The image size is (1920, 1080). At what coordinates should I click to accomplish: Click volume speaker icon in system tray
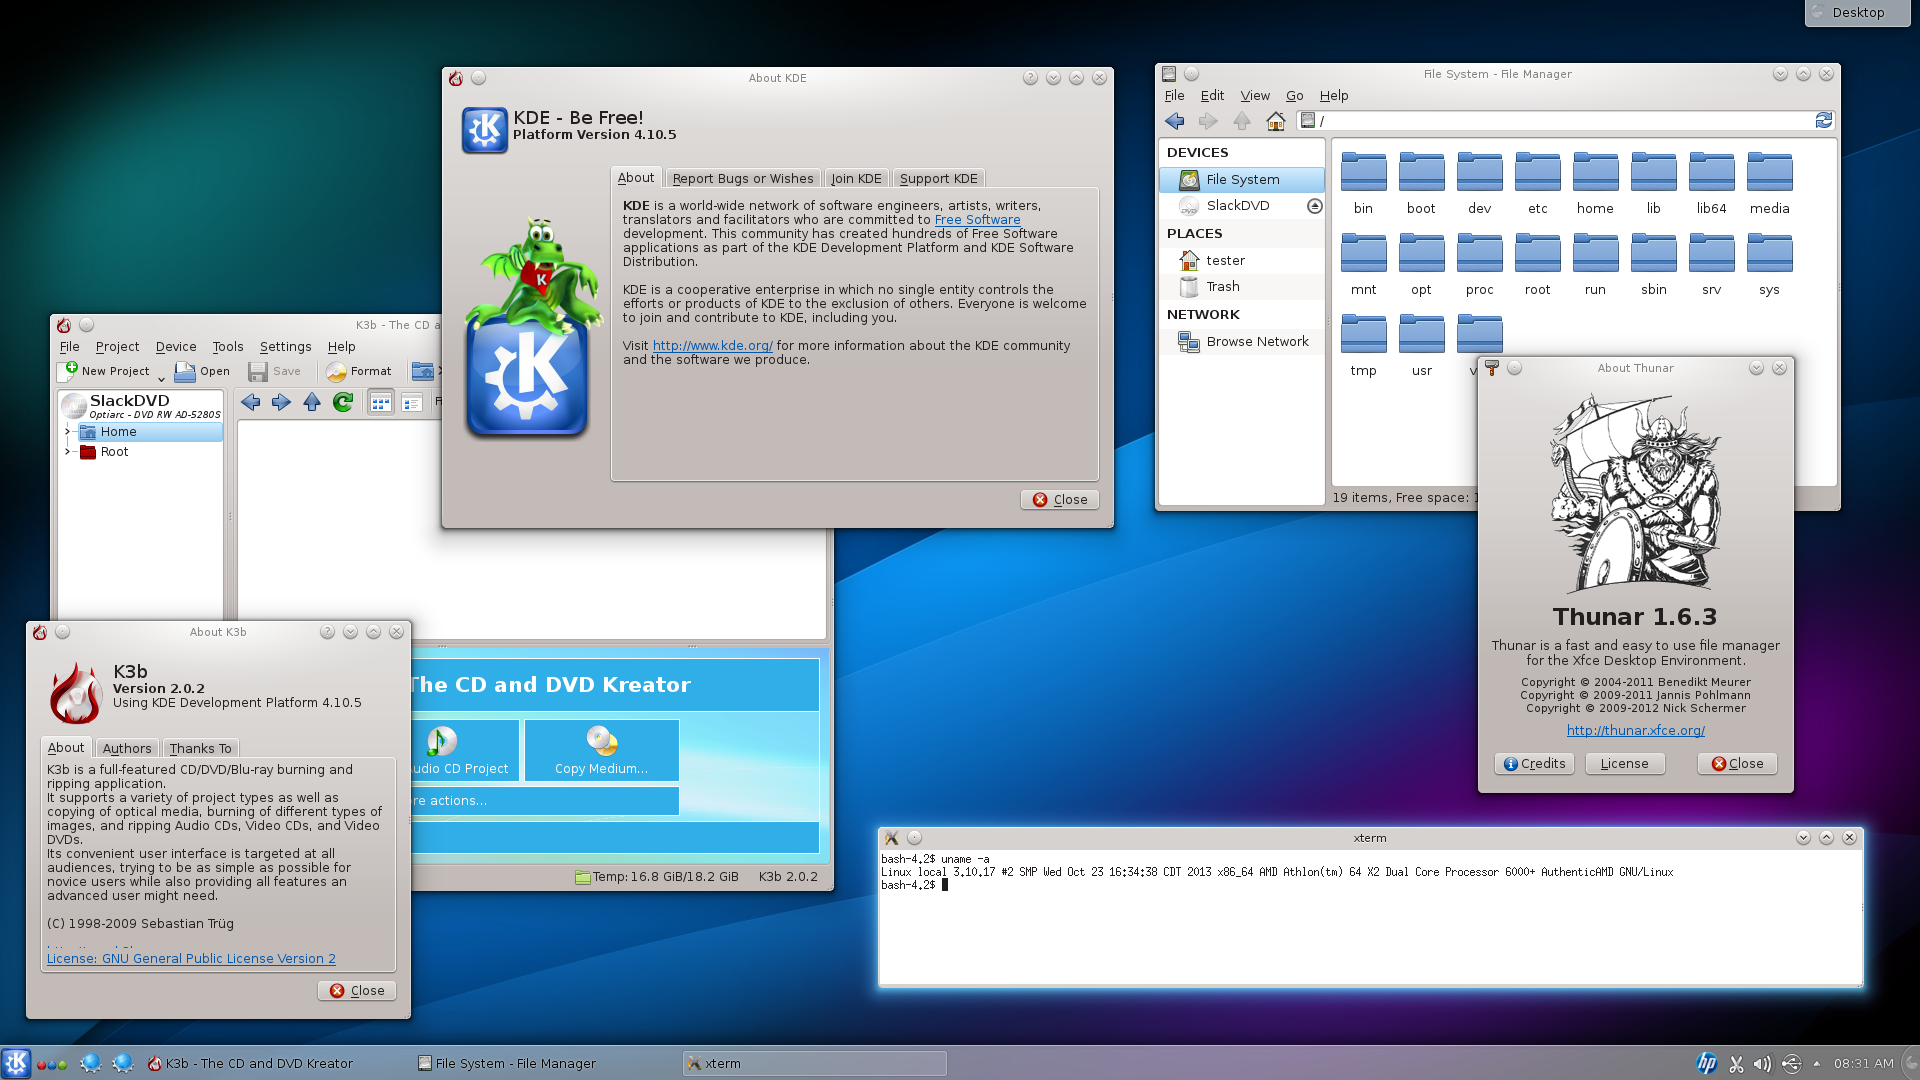tap(1762, 1064)
